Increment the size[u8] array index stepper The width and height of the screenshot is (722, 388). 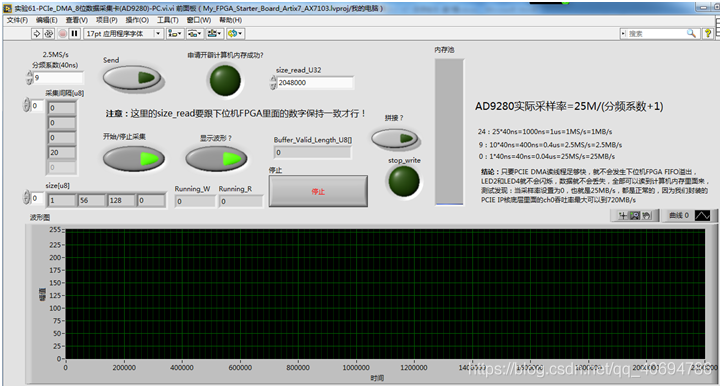[26, 195]
